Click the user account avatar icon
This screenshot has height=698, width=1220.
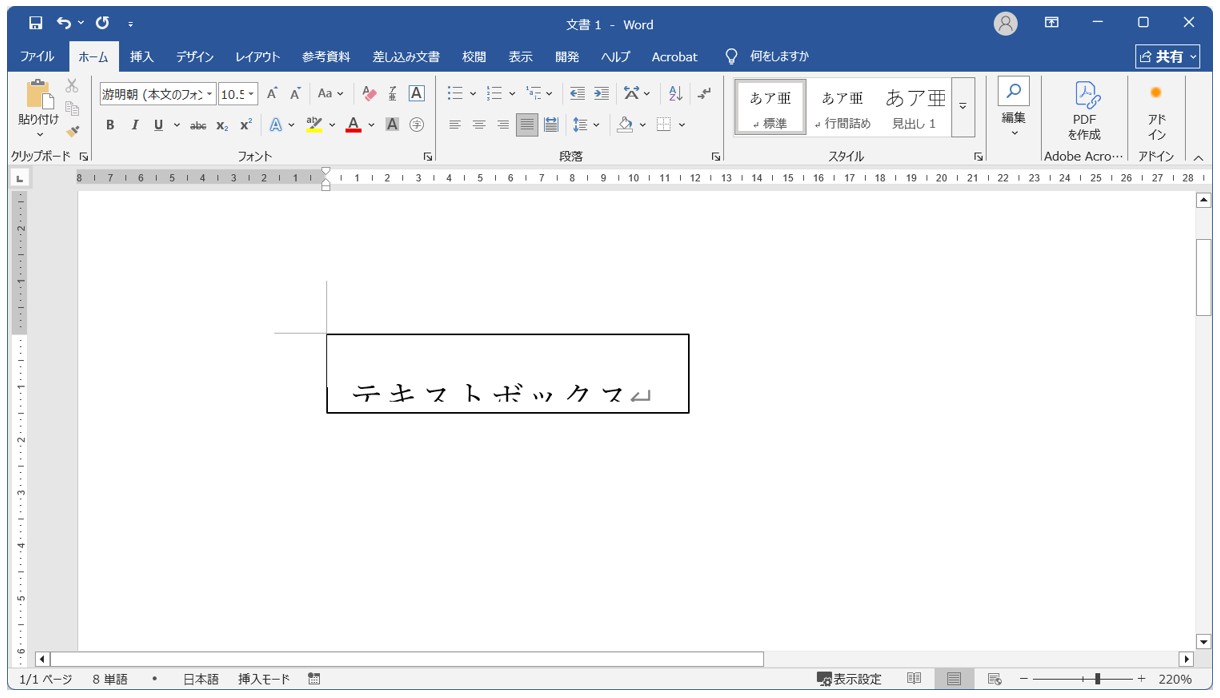point(1006,23)
